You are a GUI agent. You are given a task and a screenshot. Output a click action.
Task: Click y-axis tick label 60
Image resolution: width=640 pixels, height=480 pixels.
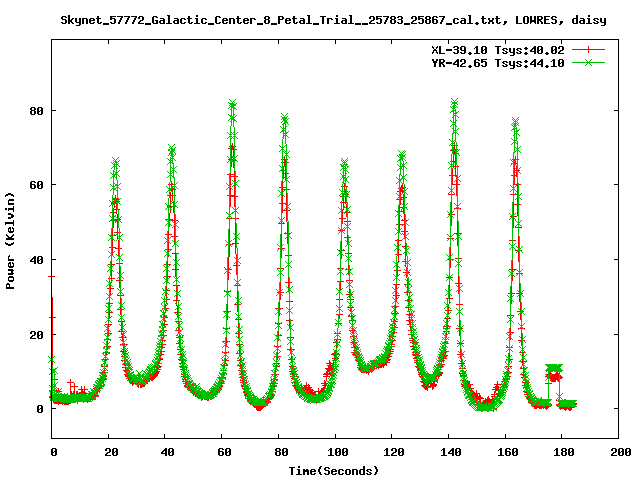(36, 185)
